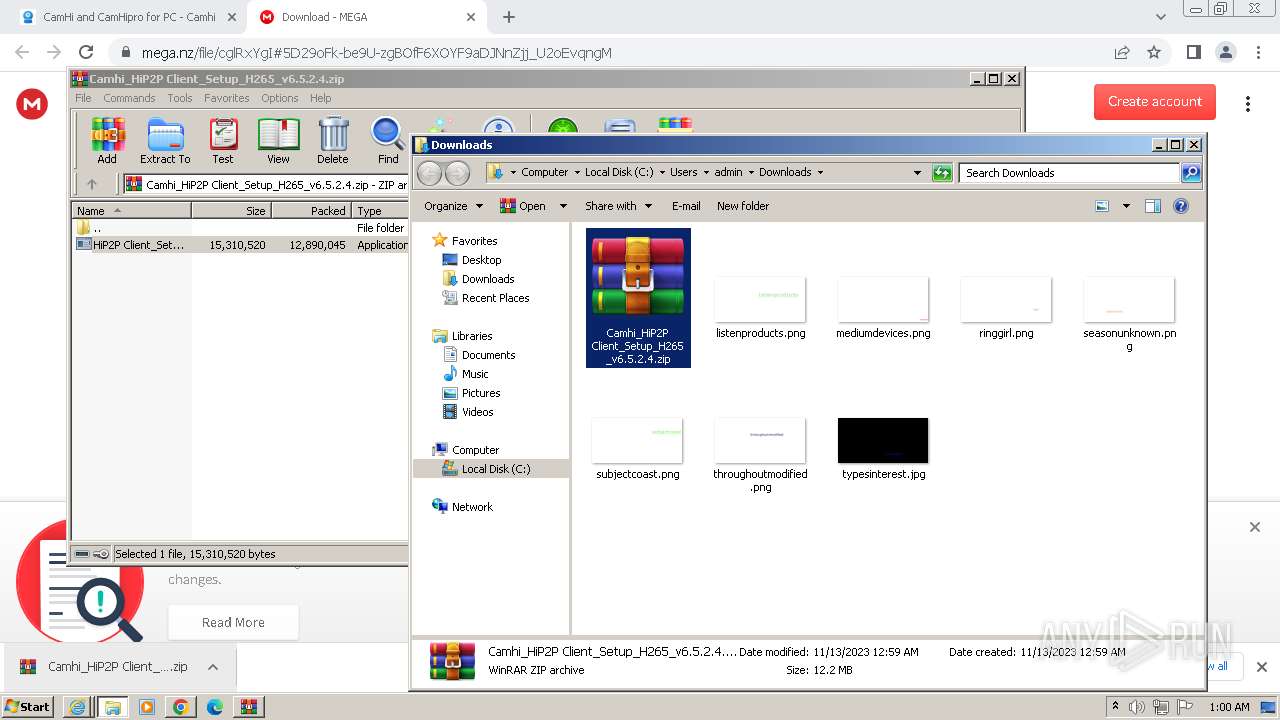Open Chrome tab search dropdown
Viewport: 1280px width, 720px height.
pyautogui.click(x=1160, y=17)
